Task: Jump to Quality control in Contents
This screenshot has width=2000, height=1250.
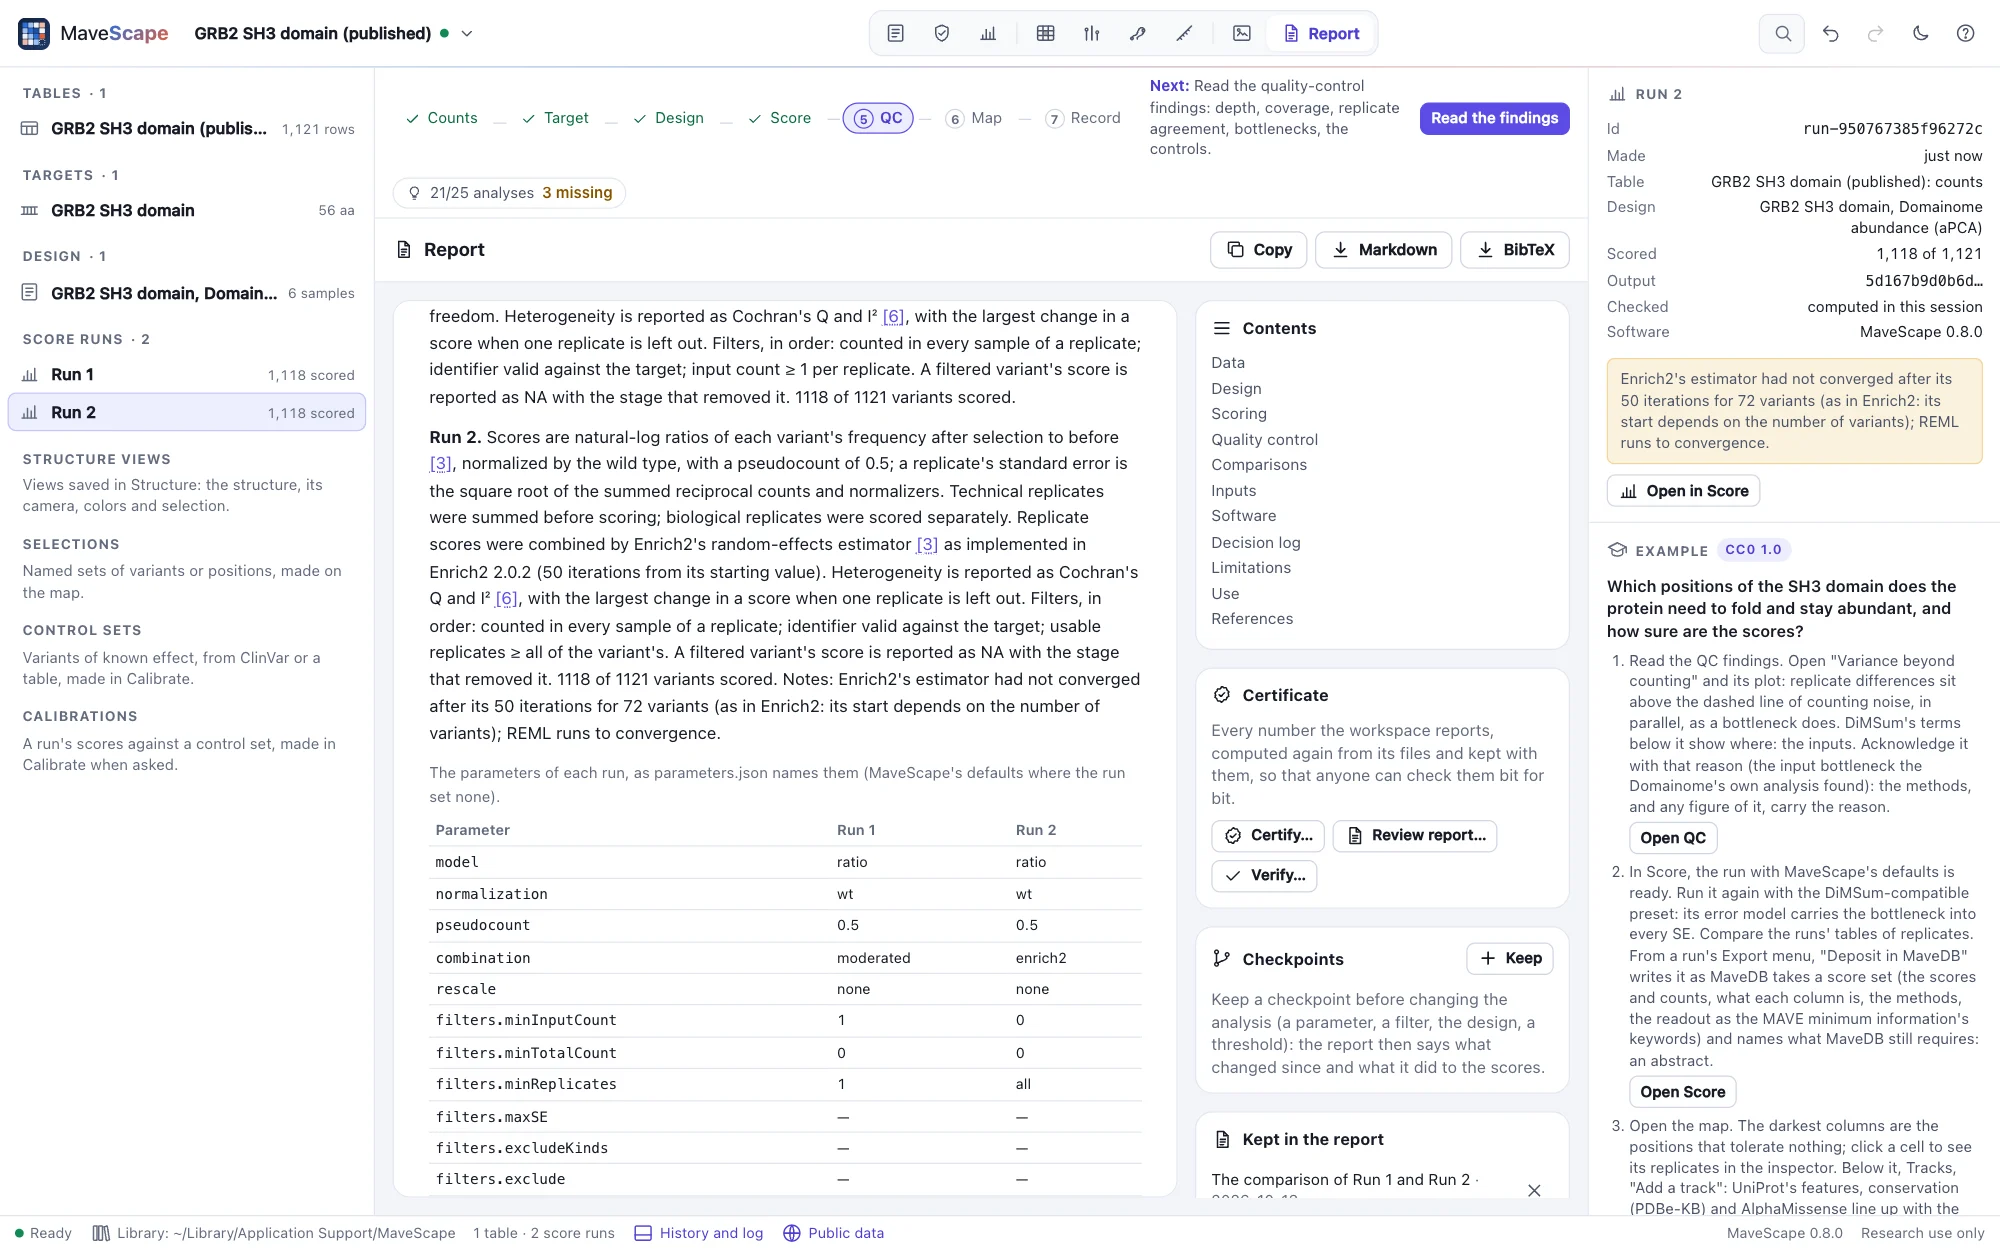Action: 1264,439
